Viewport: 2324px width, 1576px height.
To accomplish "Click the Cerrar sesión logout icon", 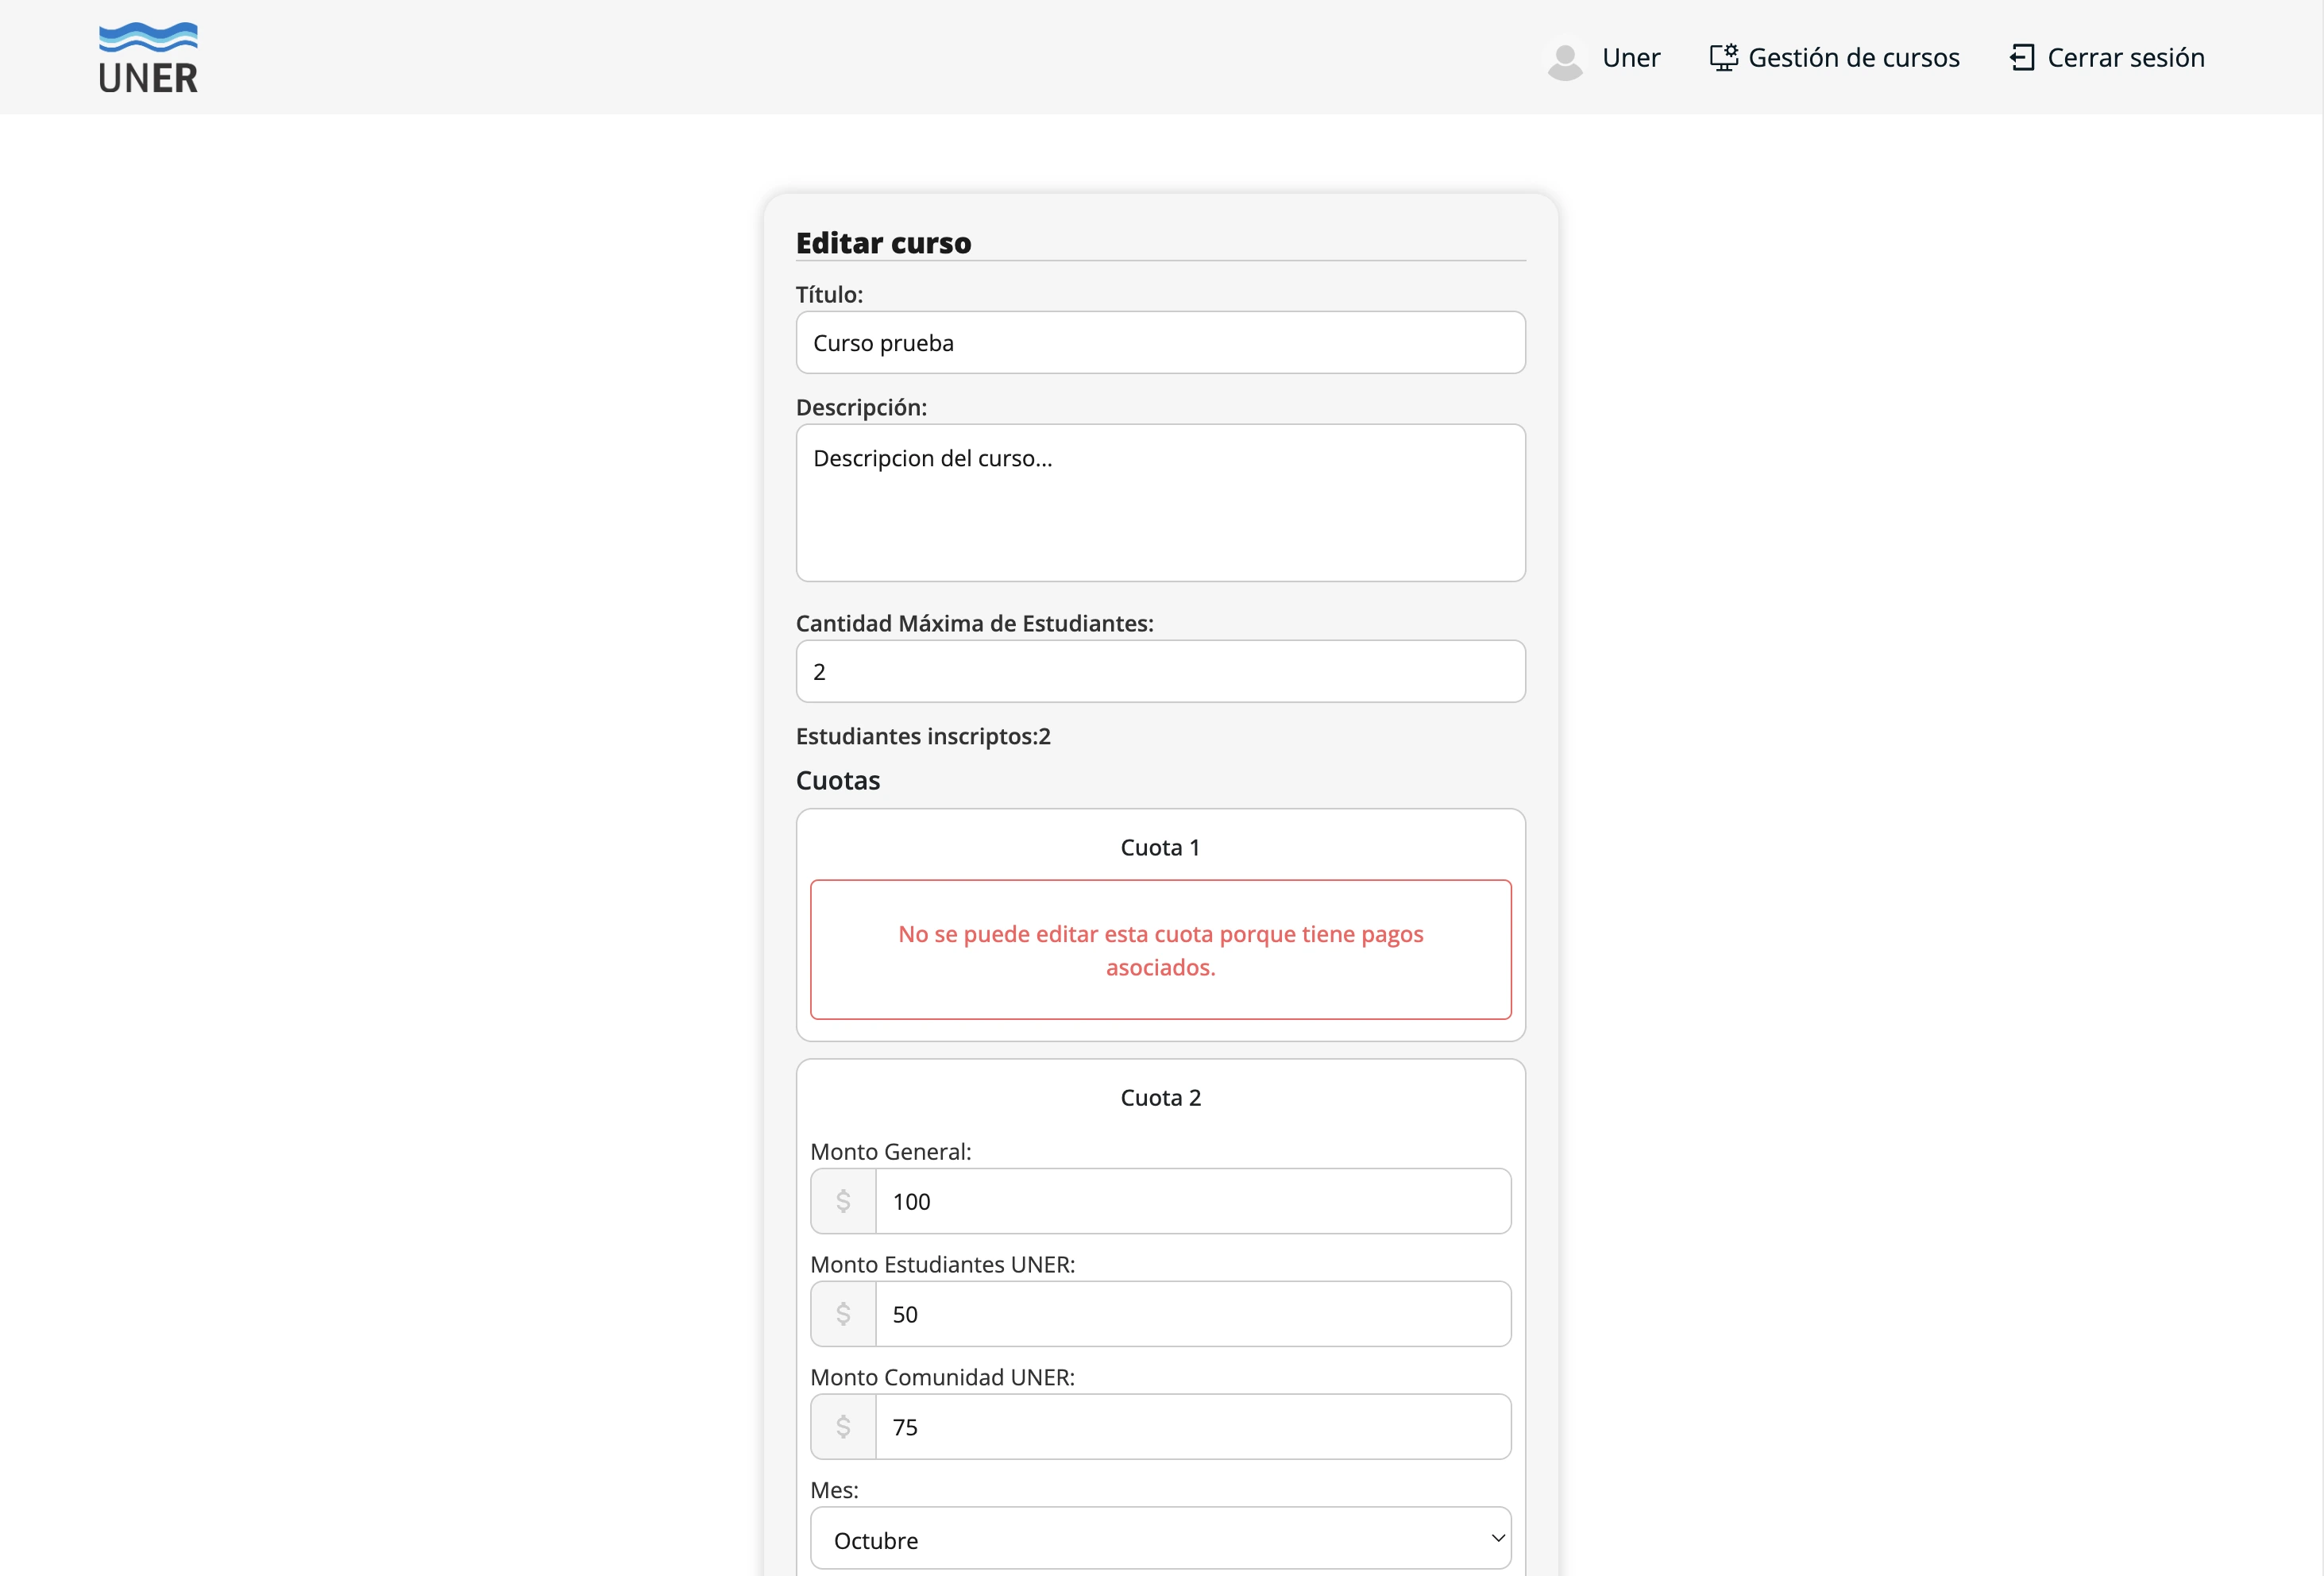I will pyautogui.click(x=2024, y=57).
